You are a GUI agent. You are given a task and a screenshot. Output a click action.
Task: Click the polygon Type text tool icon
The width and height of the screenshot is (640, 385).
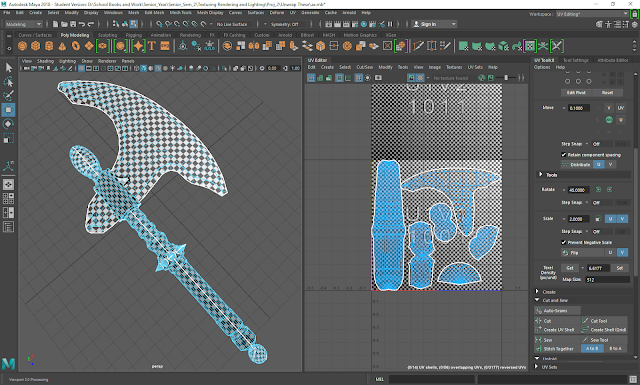click(x=152, y=46)
